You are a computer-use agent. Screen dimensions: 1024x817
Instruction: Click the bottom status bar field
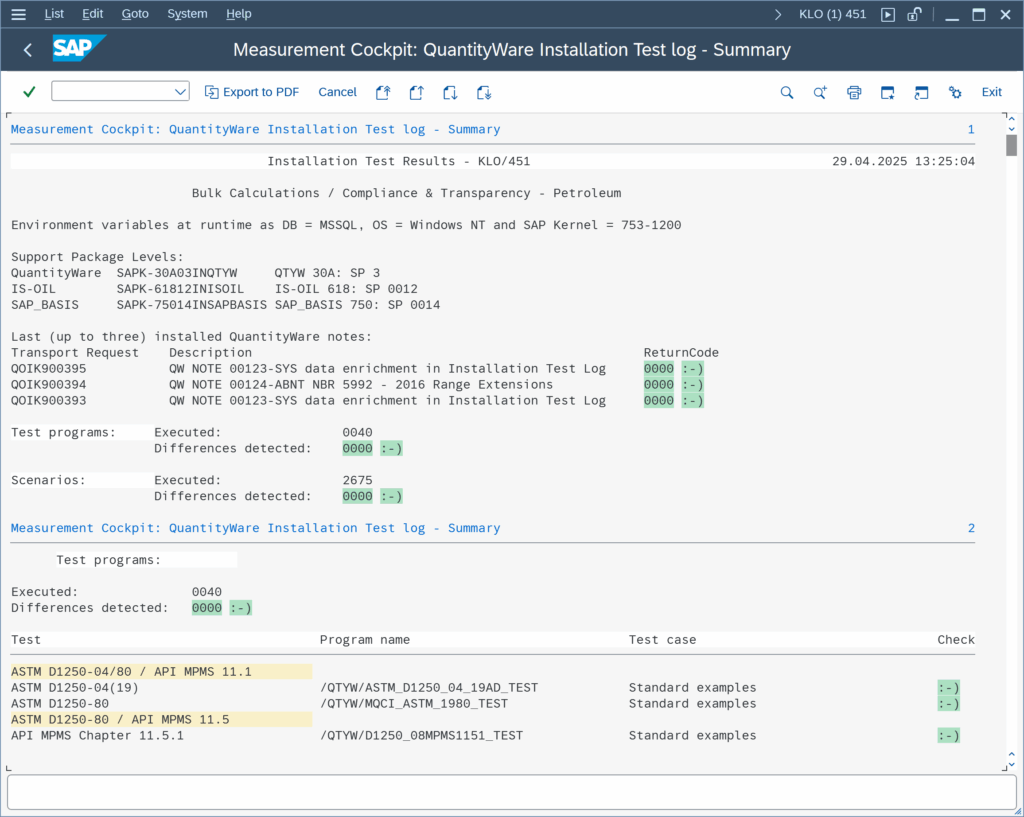[x=511, y=792]
